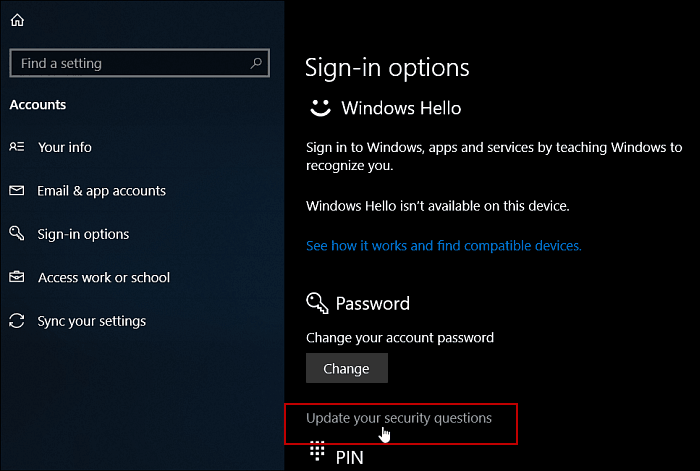The image size is (700, 471).
Task: Open Email & app accounts
Action: click(x=101, y=191)
